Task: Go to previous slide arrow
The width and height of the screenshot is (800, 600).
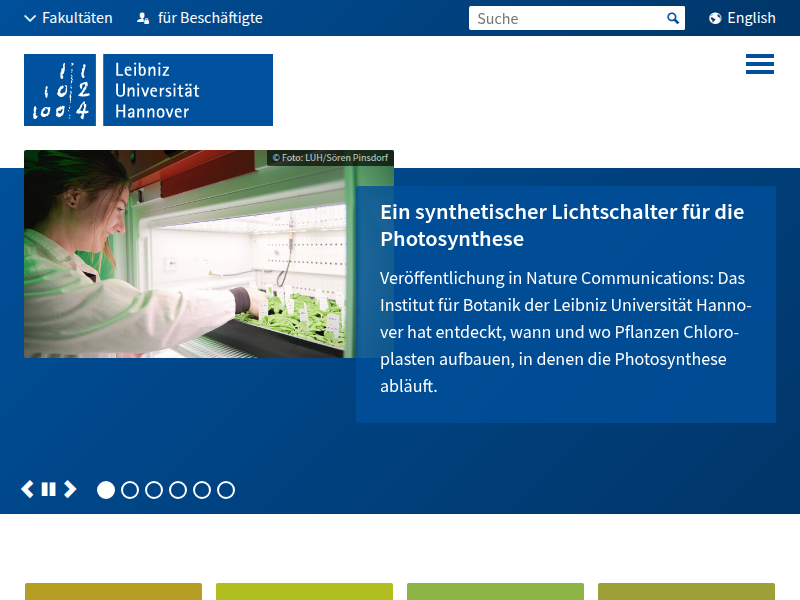Action: 28,489
